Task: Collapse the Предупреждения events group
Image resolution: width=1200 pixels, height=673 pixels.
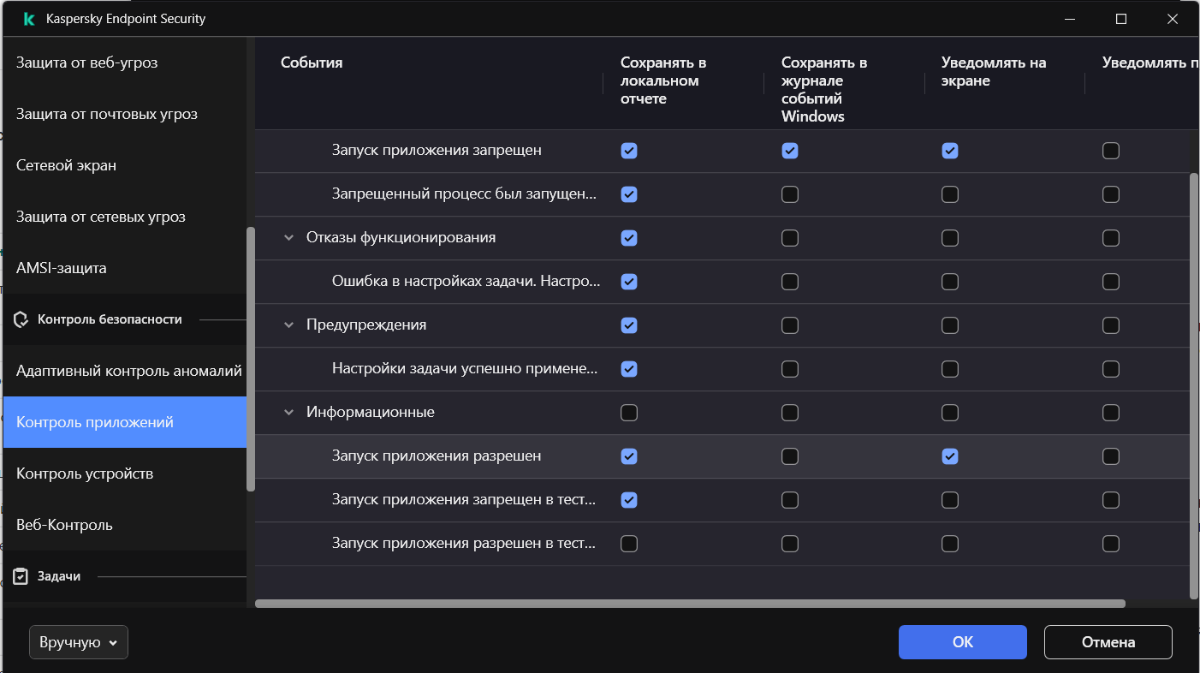Action: tap(289, 325)
